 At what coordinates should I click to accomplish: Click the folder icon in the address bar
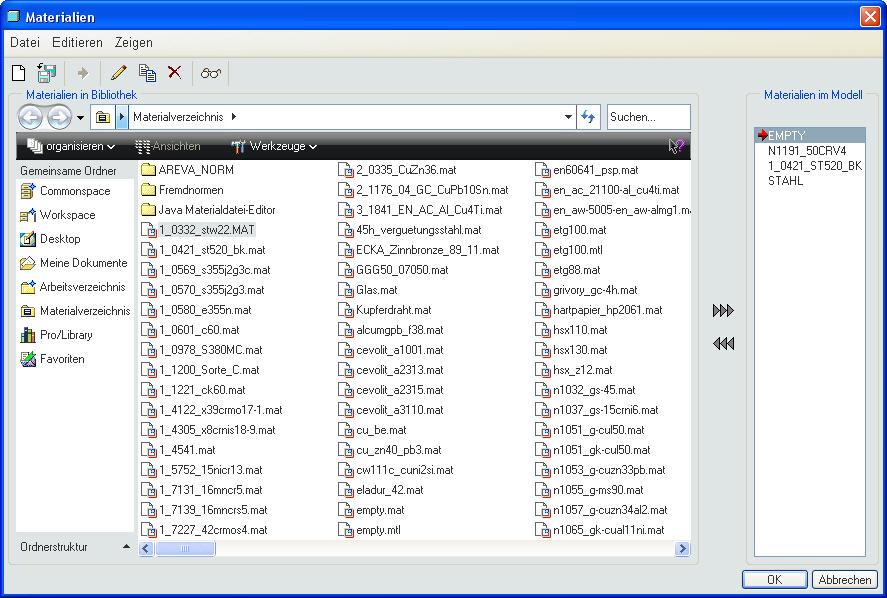102,117
